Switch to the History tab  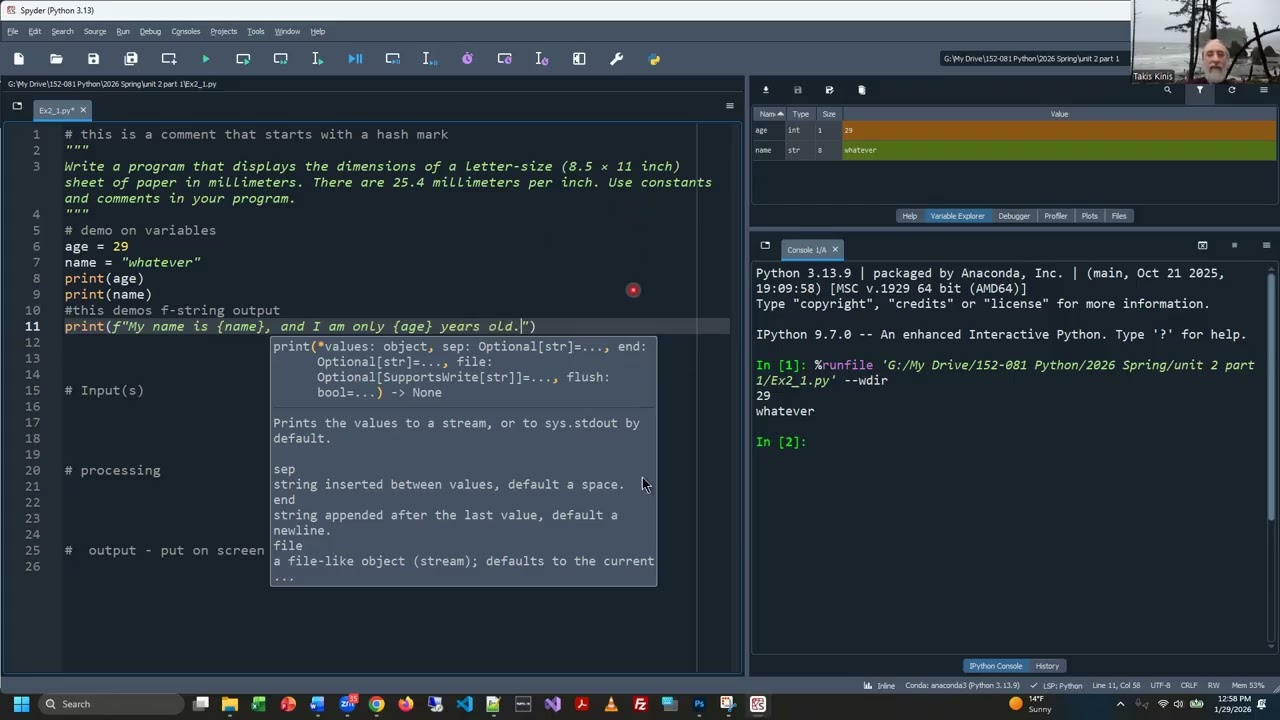click(1047, 666)
